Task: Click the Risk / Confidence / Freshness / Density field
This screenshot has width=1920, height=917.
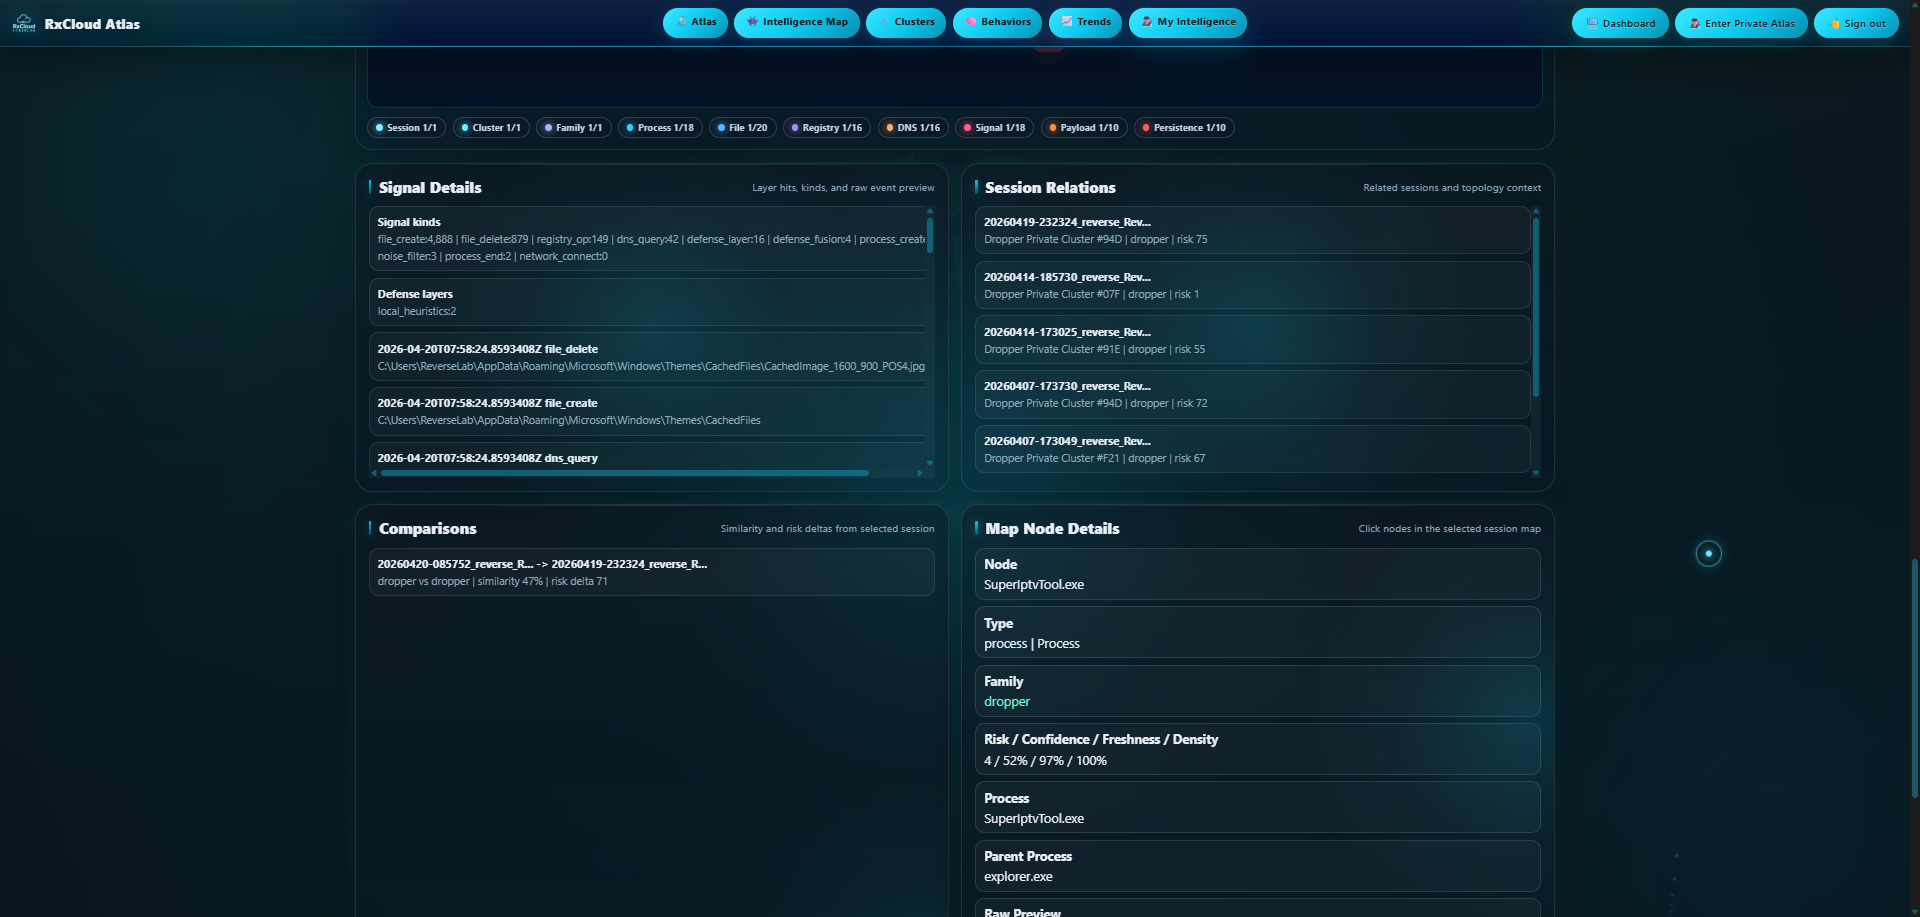Action: coord(1257,749)
